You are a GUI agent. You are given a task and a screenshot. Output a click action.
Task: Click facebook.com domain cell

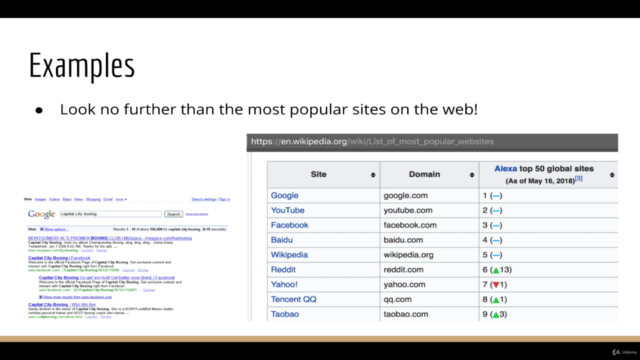[410, 225]
